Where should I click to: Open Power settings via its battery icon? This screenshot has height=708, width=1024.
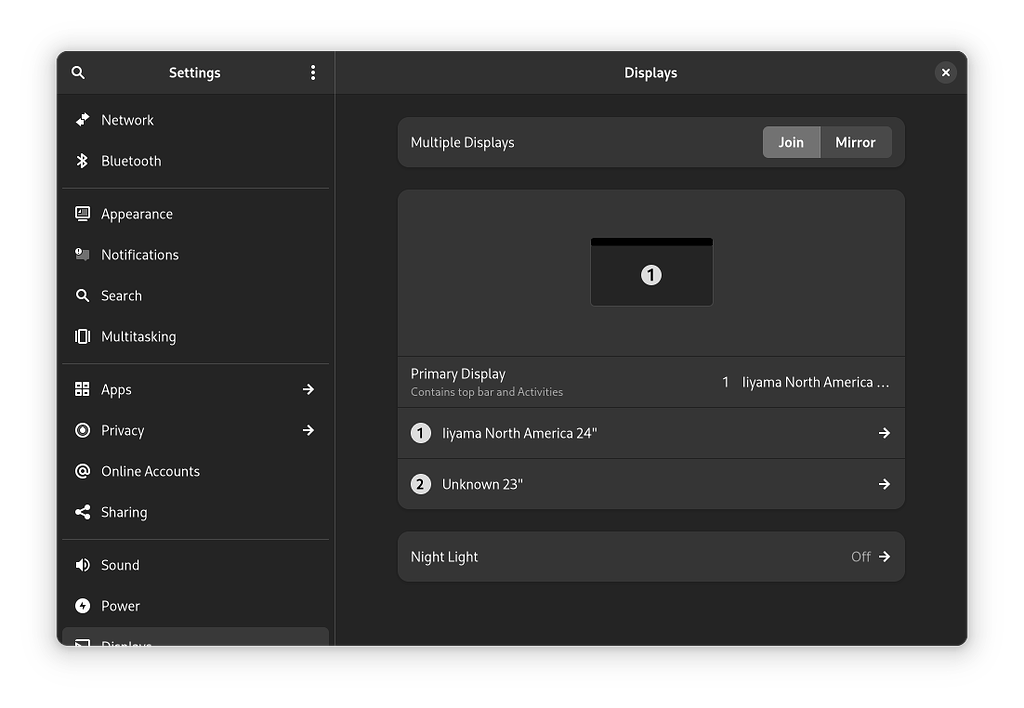click(83, 606)
